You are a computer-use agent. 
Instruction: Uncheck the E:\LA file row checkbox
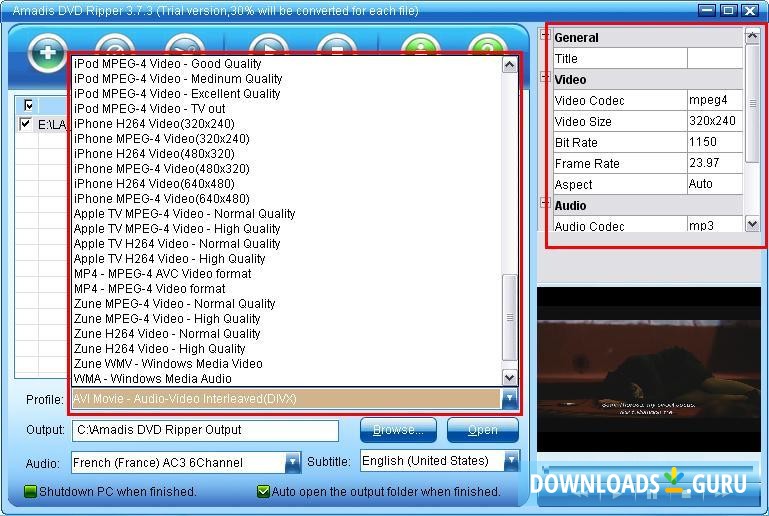click(x=25, y=124)
